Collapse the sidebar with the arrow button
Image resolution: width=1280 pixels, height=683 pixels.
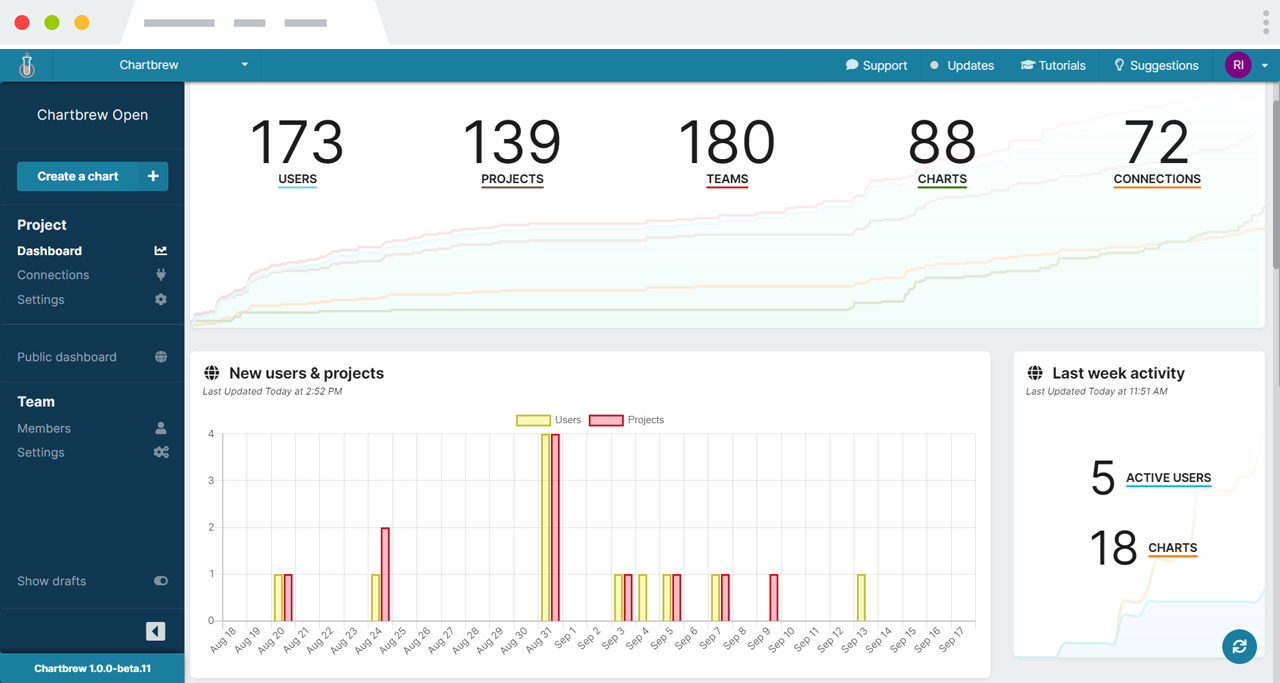155,631
